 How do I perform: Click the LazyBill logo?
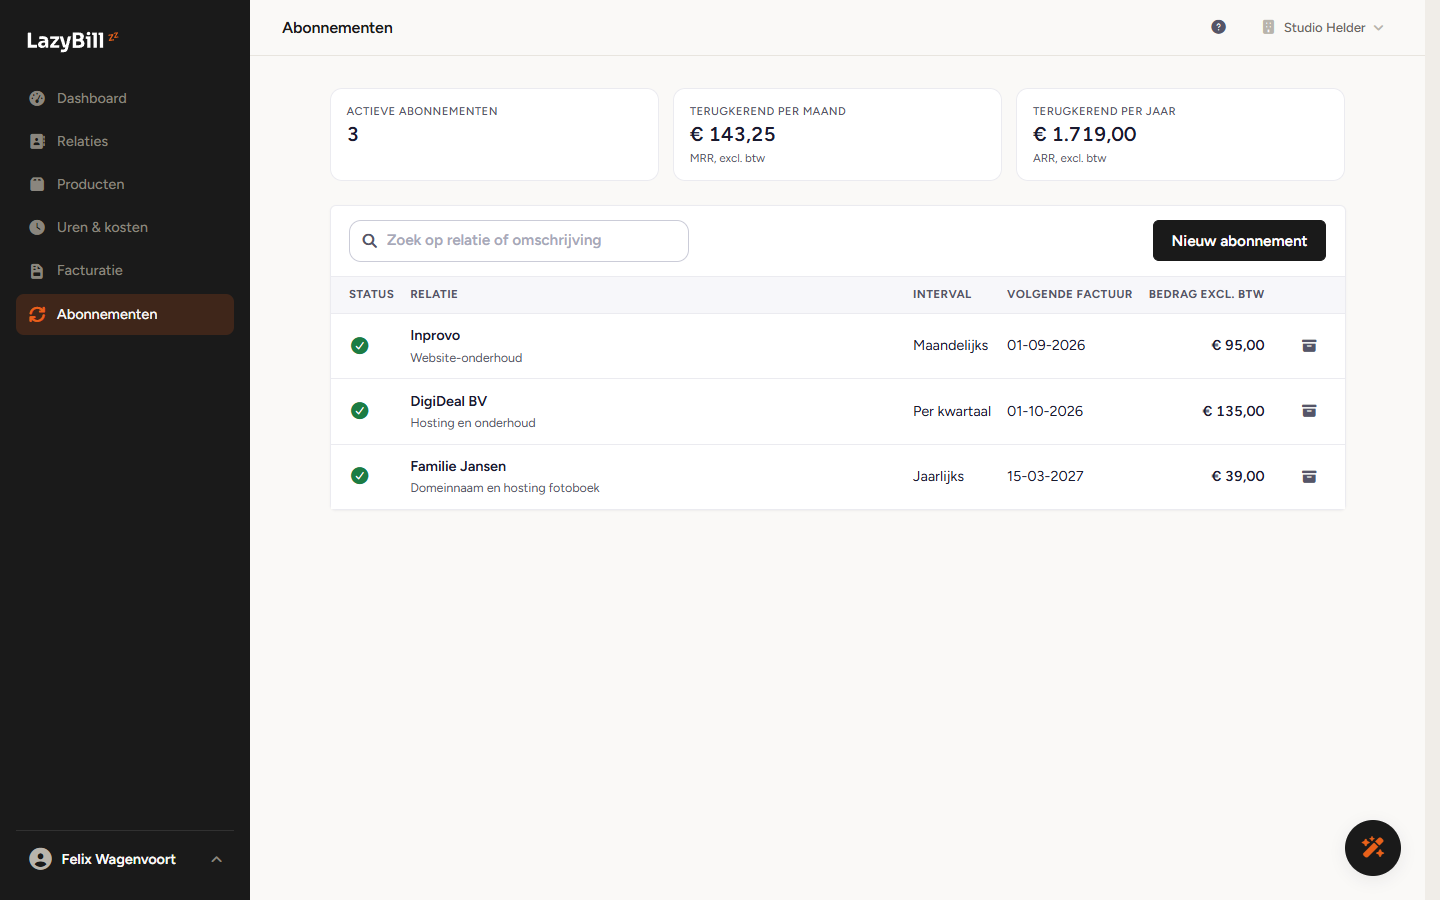[72, 40]
